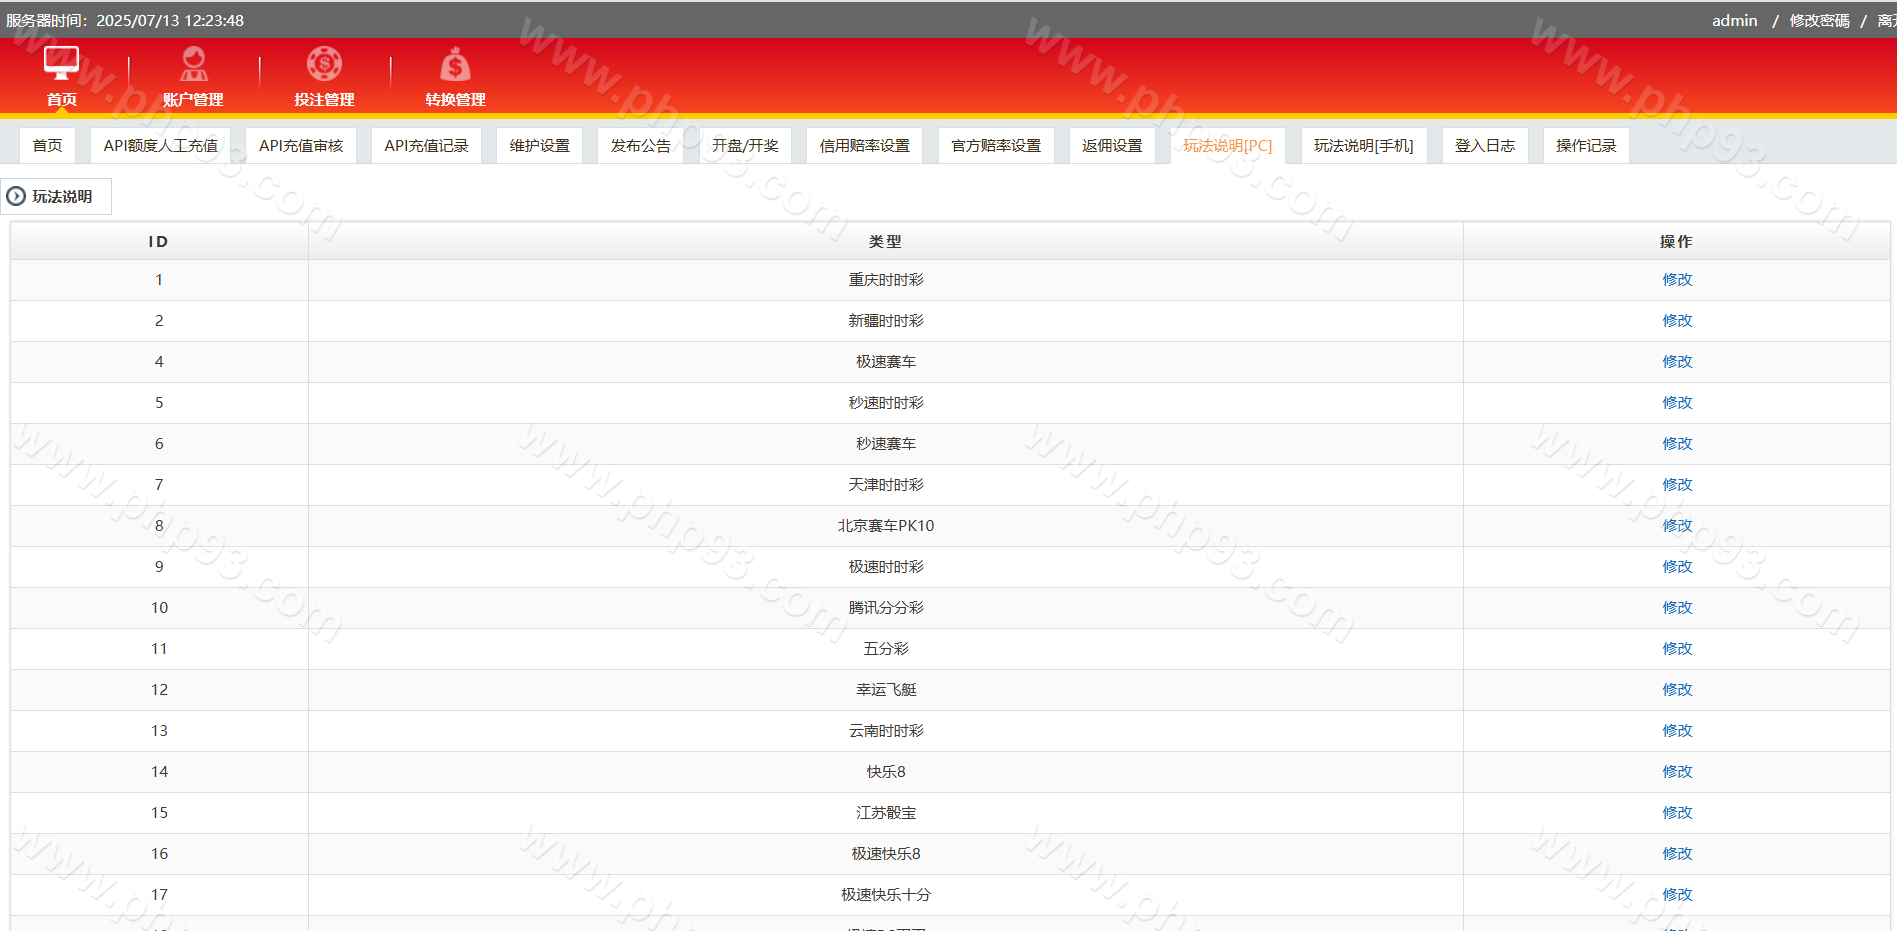Click 修改 for 江苏骰宝 row

1677,813
